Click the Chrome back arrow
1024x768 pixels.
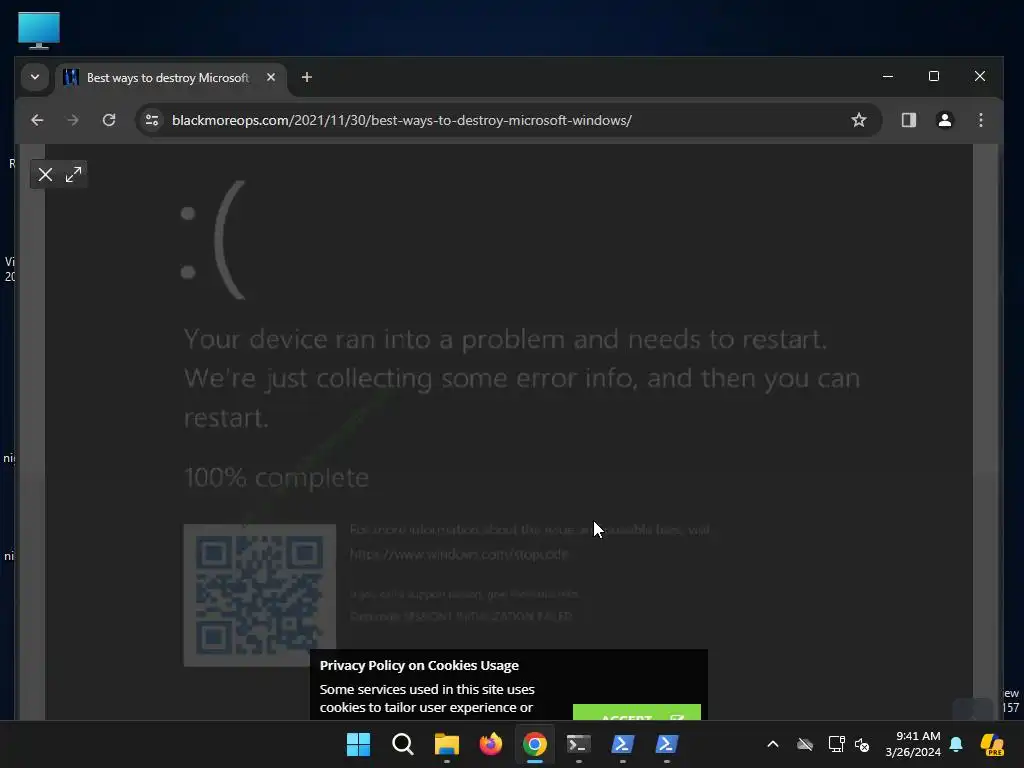pyautogui.click(x=37, y=120)
